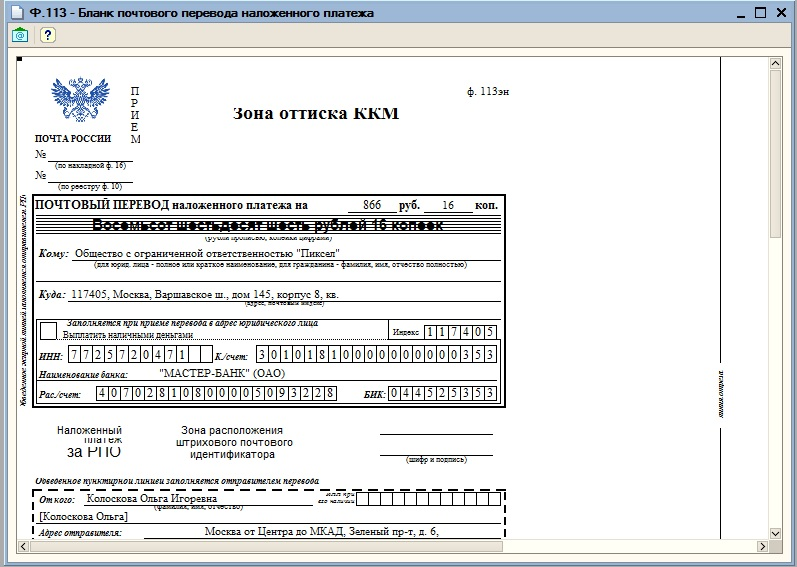Select the sender name Колоскова Ольга Игоревна
Image resolution: width=797 pixels, height=567 pixels.
pyautogui.click(x=152, y=497)
